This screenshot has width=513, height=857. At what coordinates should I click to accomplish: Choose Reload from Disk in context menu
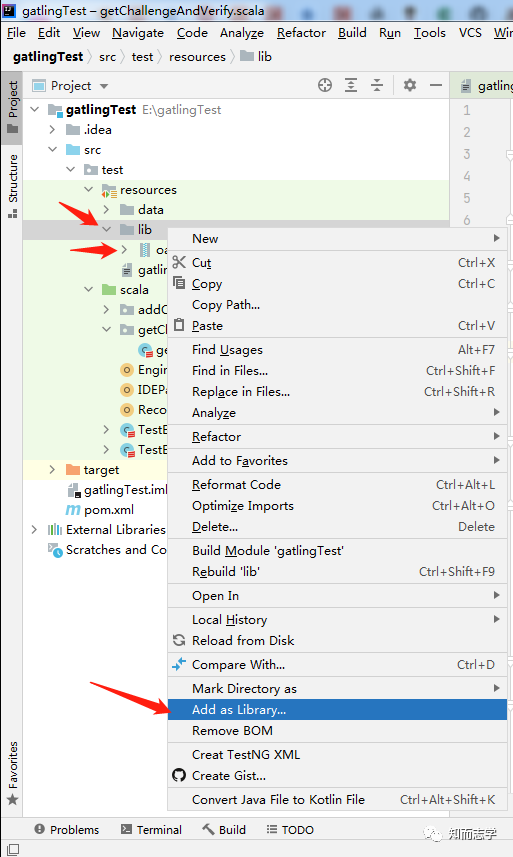[243, 641]
